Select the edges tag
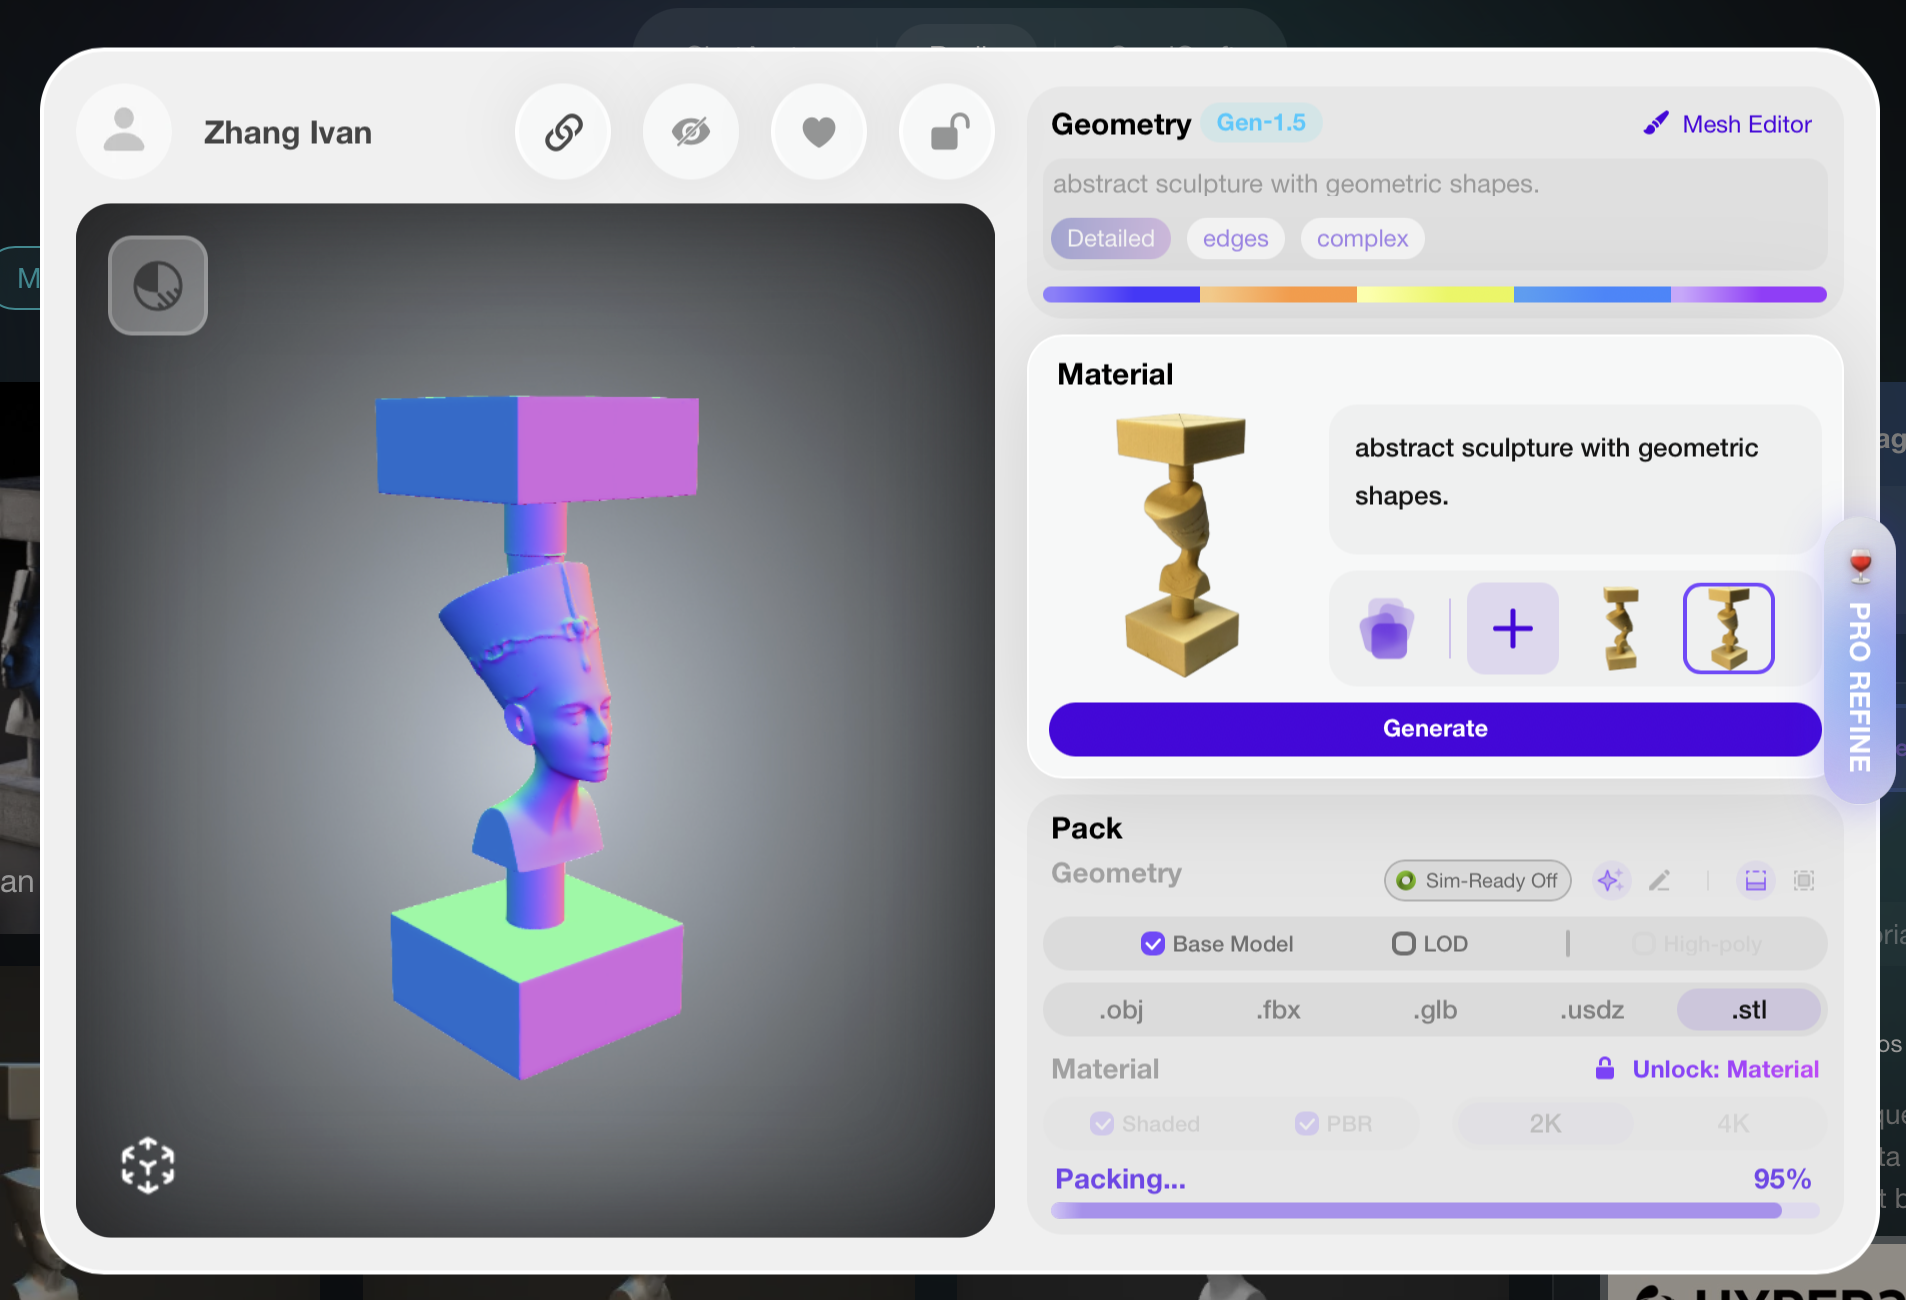1906x1300 pixels. (1235, 239)
